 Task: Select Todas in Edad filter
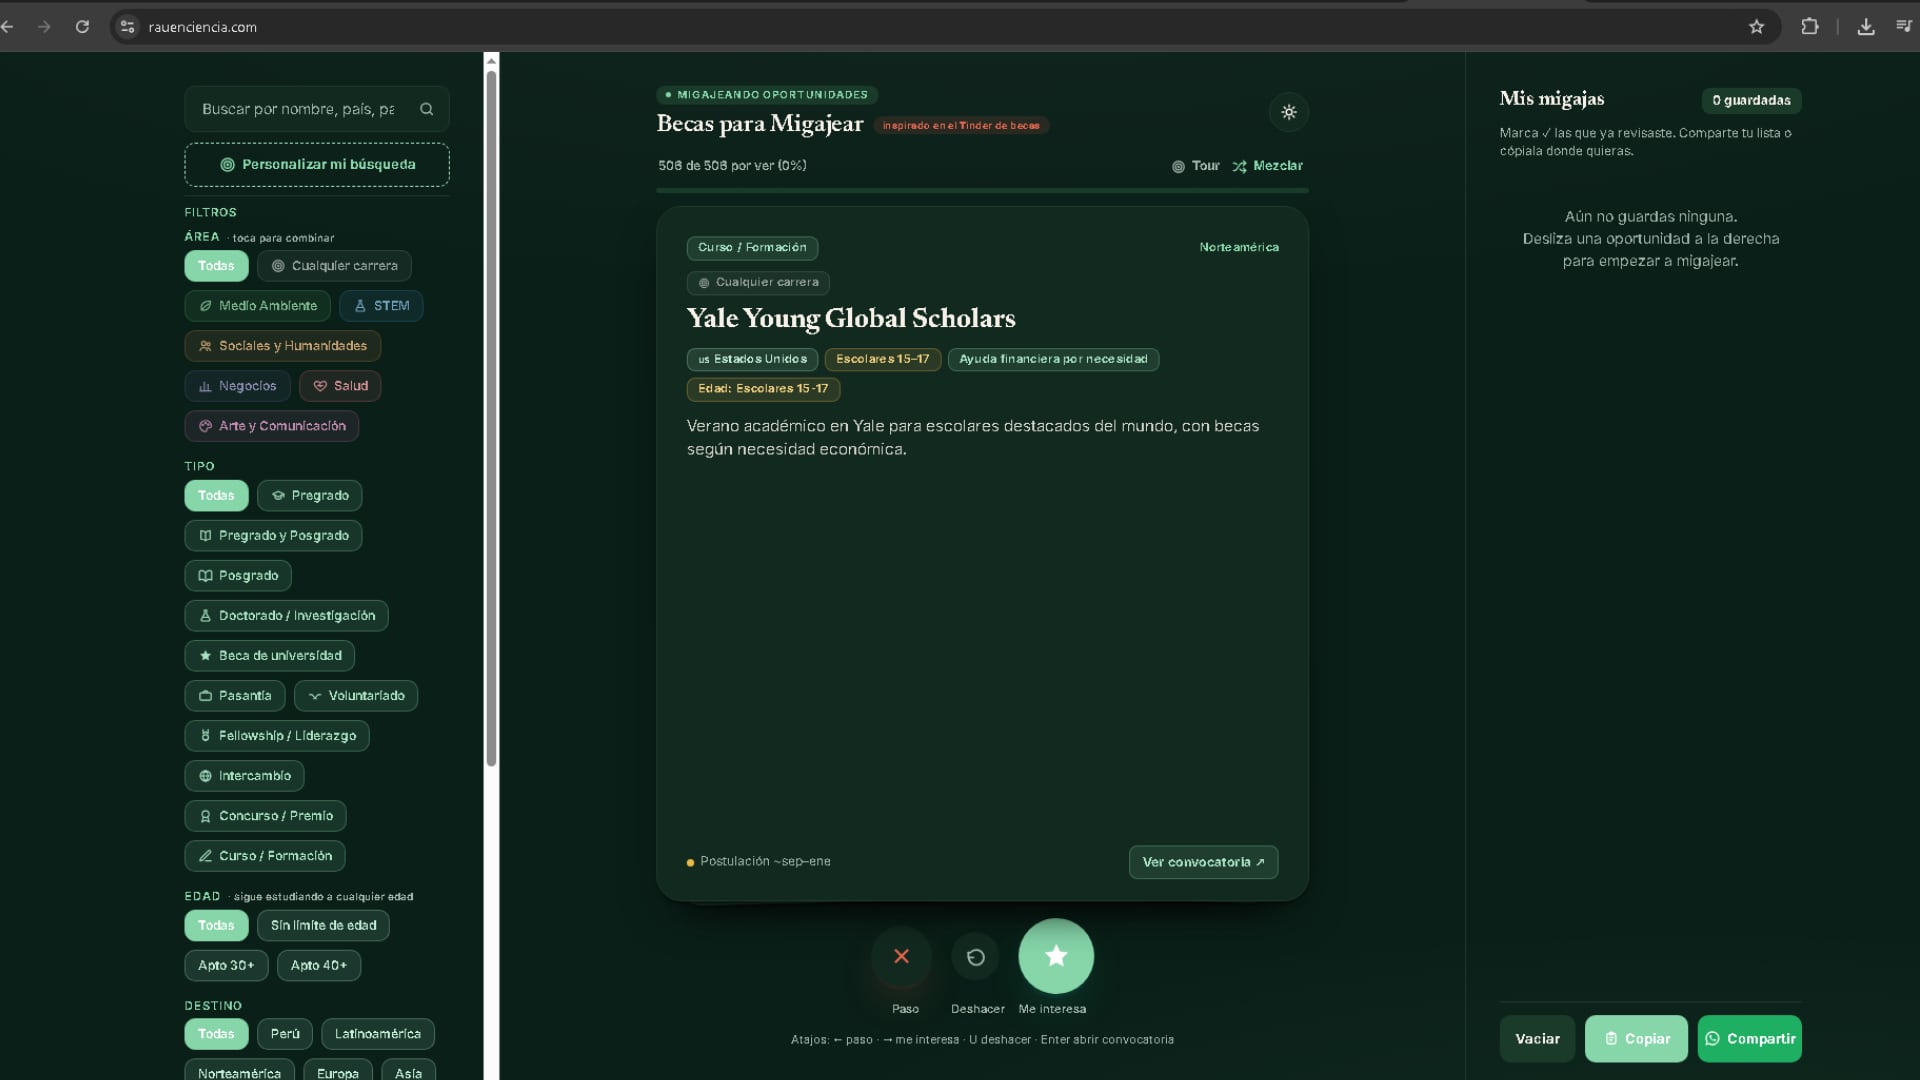[216, 926]
